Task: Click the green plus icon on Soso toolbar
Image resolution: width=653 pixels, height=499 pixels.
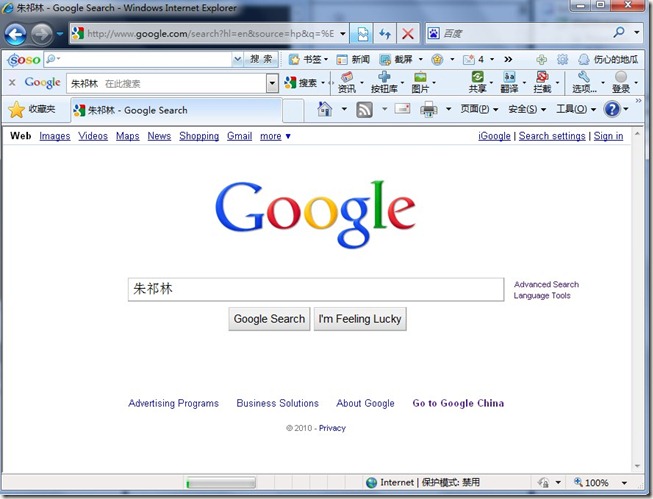Action: click(541, 60)
